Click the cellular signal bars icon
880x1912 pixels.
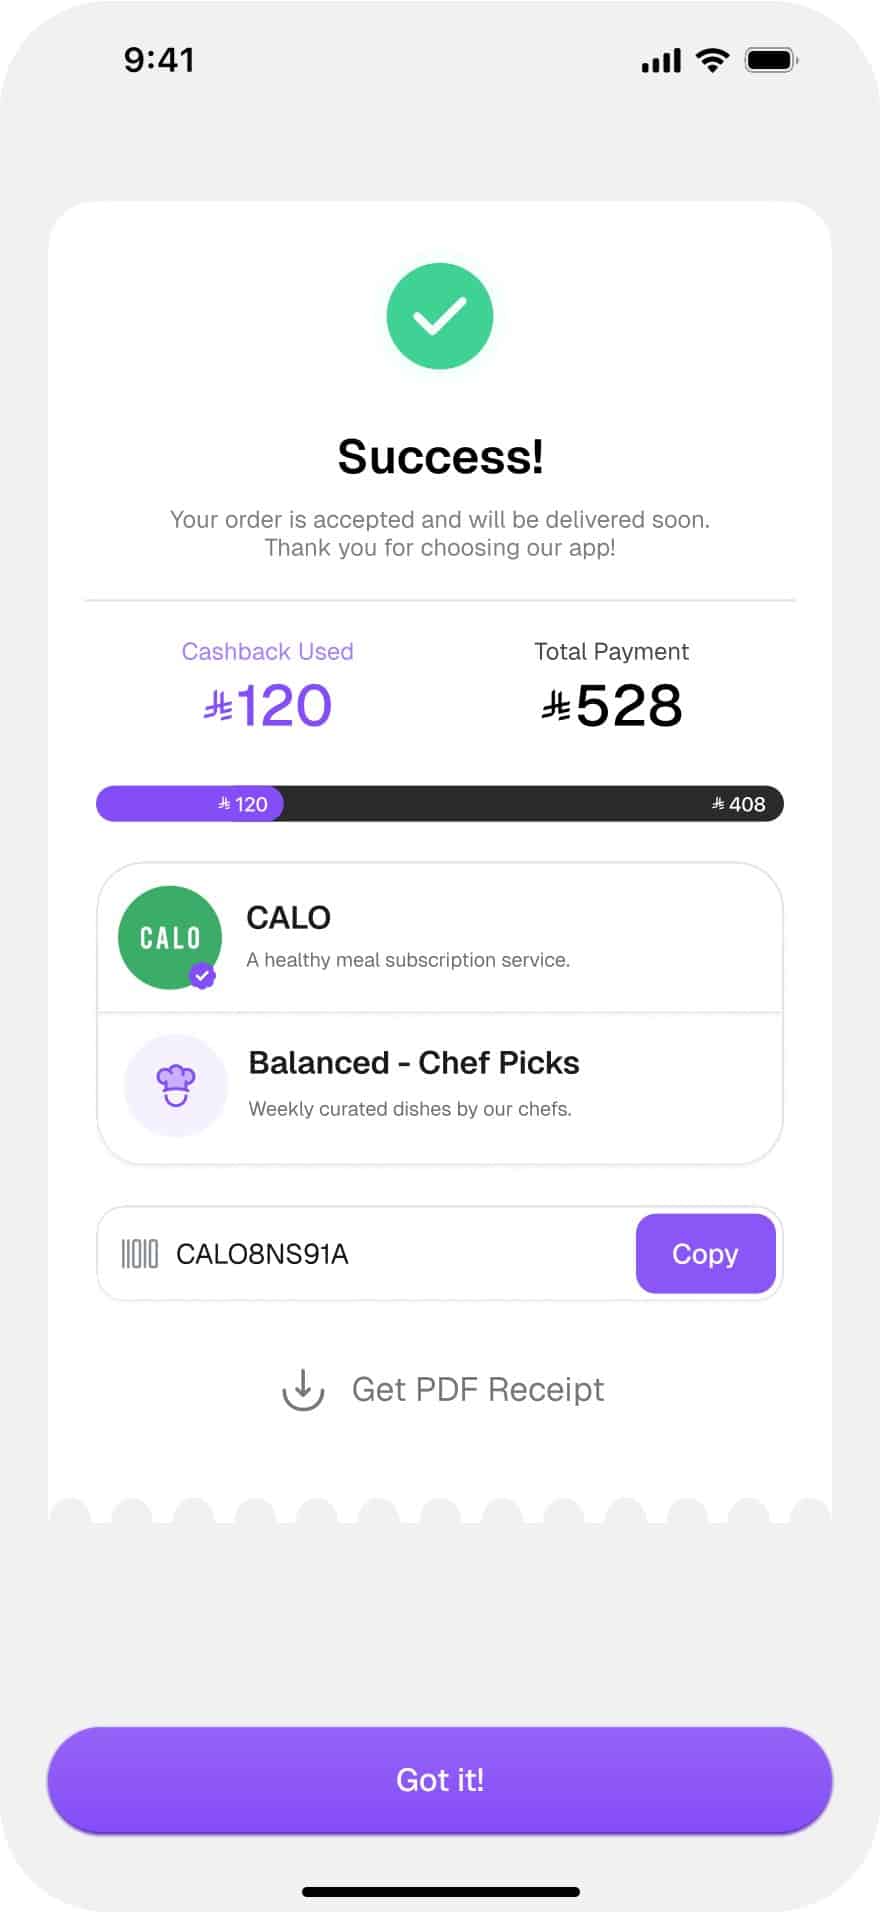661,61
